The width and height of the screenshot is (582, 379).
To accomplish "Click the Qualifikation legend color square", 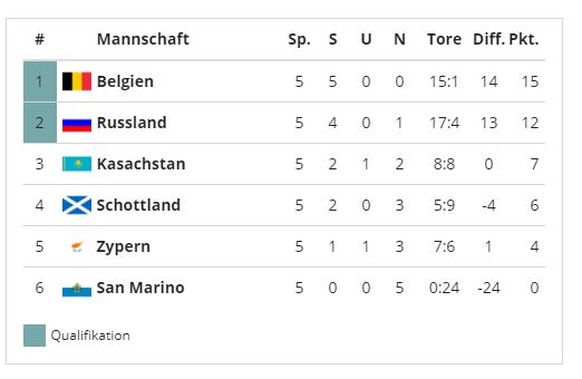I will [x=35, y=336].
